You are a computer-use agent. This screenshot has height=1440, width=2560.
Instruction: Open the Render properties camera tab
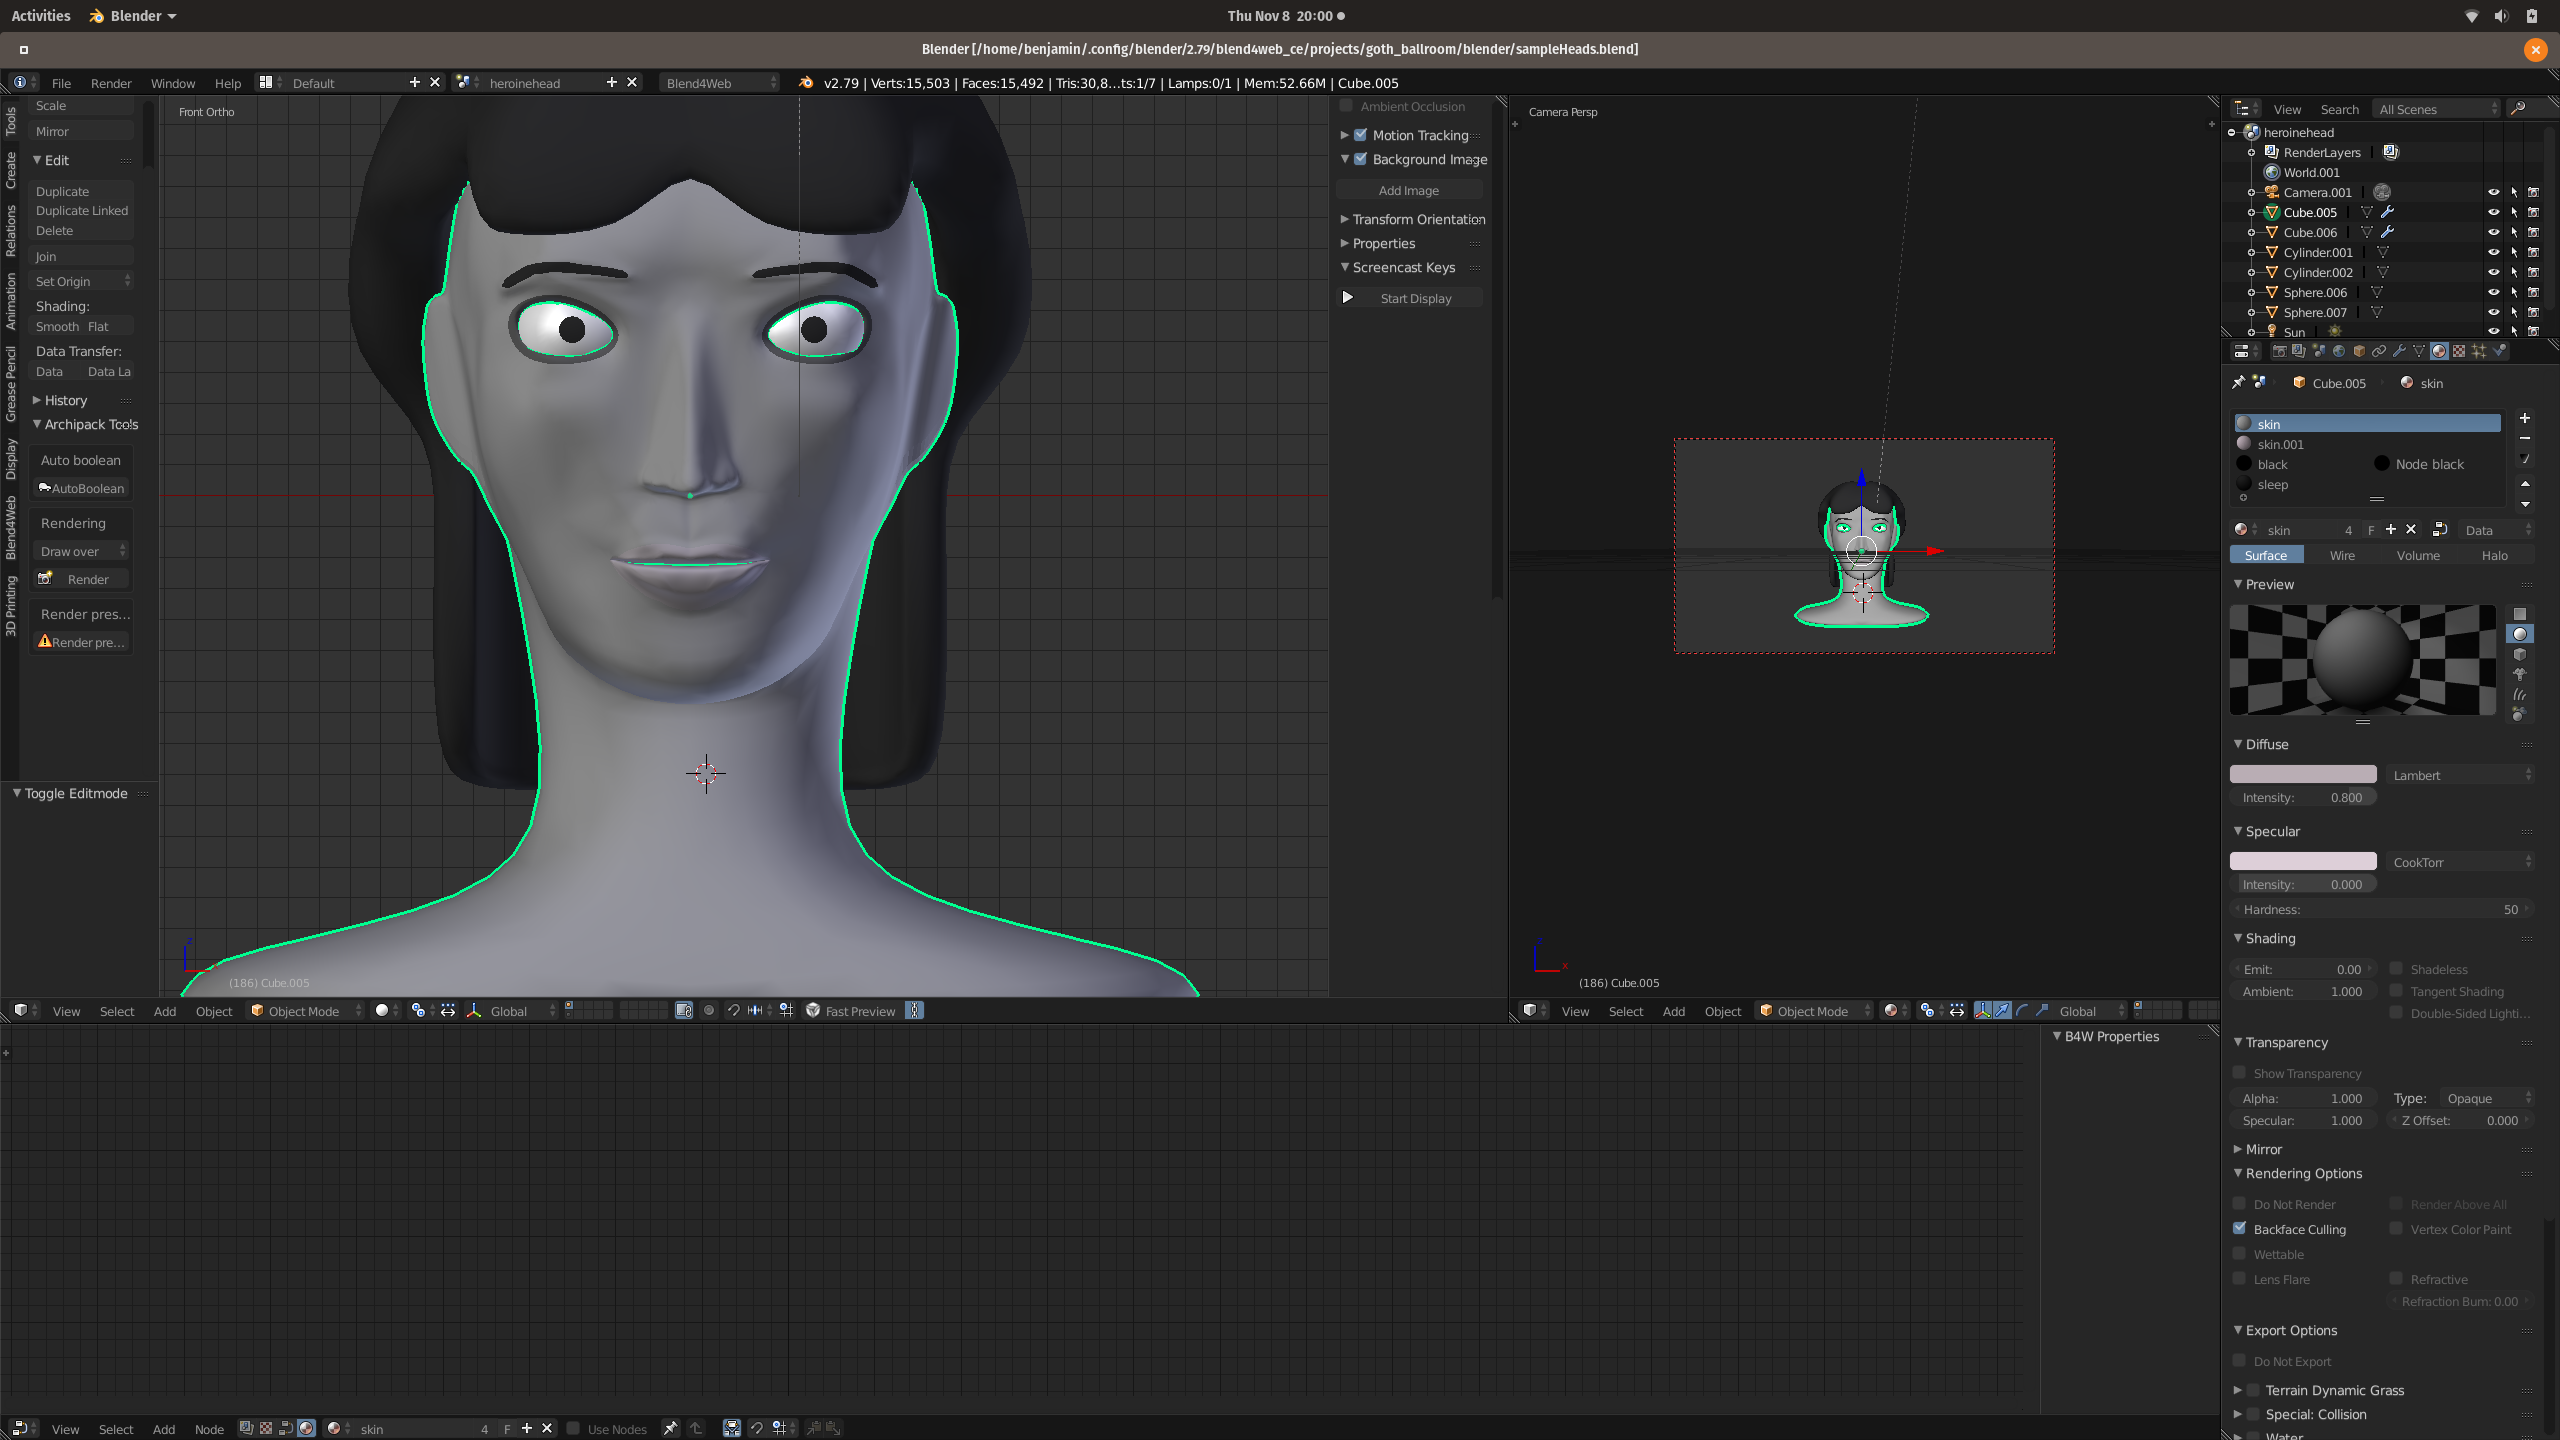click(x=2280, y=351)
